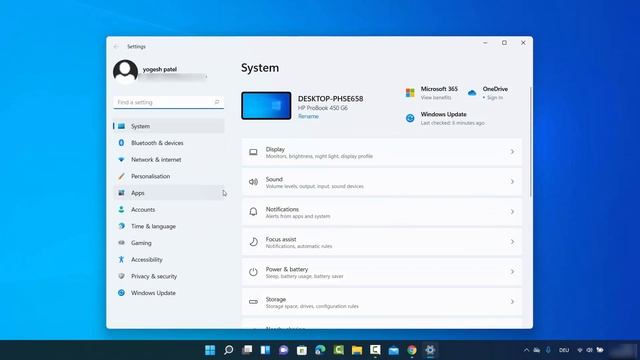Viewport: 640px width, 360px height.
Task: Click the Power & battery icon
Action: pyautogui.click(x=253, y=272)
